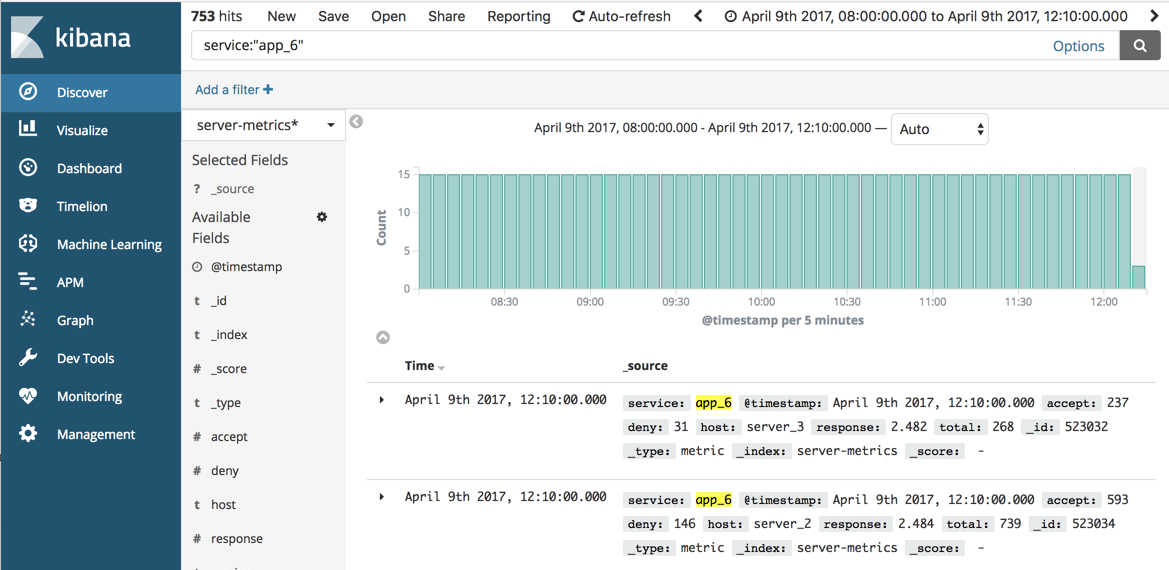The width and height of the screenshot is (1169, 570).
Task: Open the Reporting menu
Action: coord(518,16)
